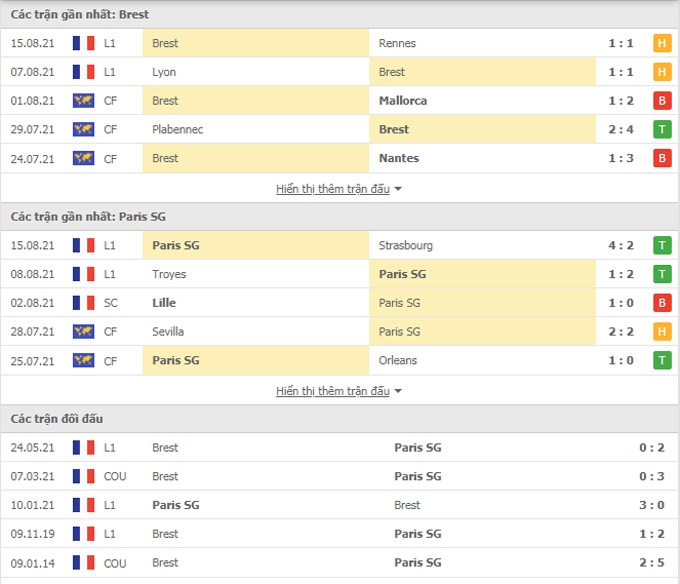680x584 pixels.
Task: Click the 3:0 score of Paris SG–Brest
Action: tap(651, 505)
